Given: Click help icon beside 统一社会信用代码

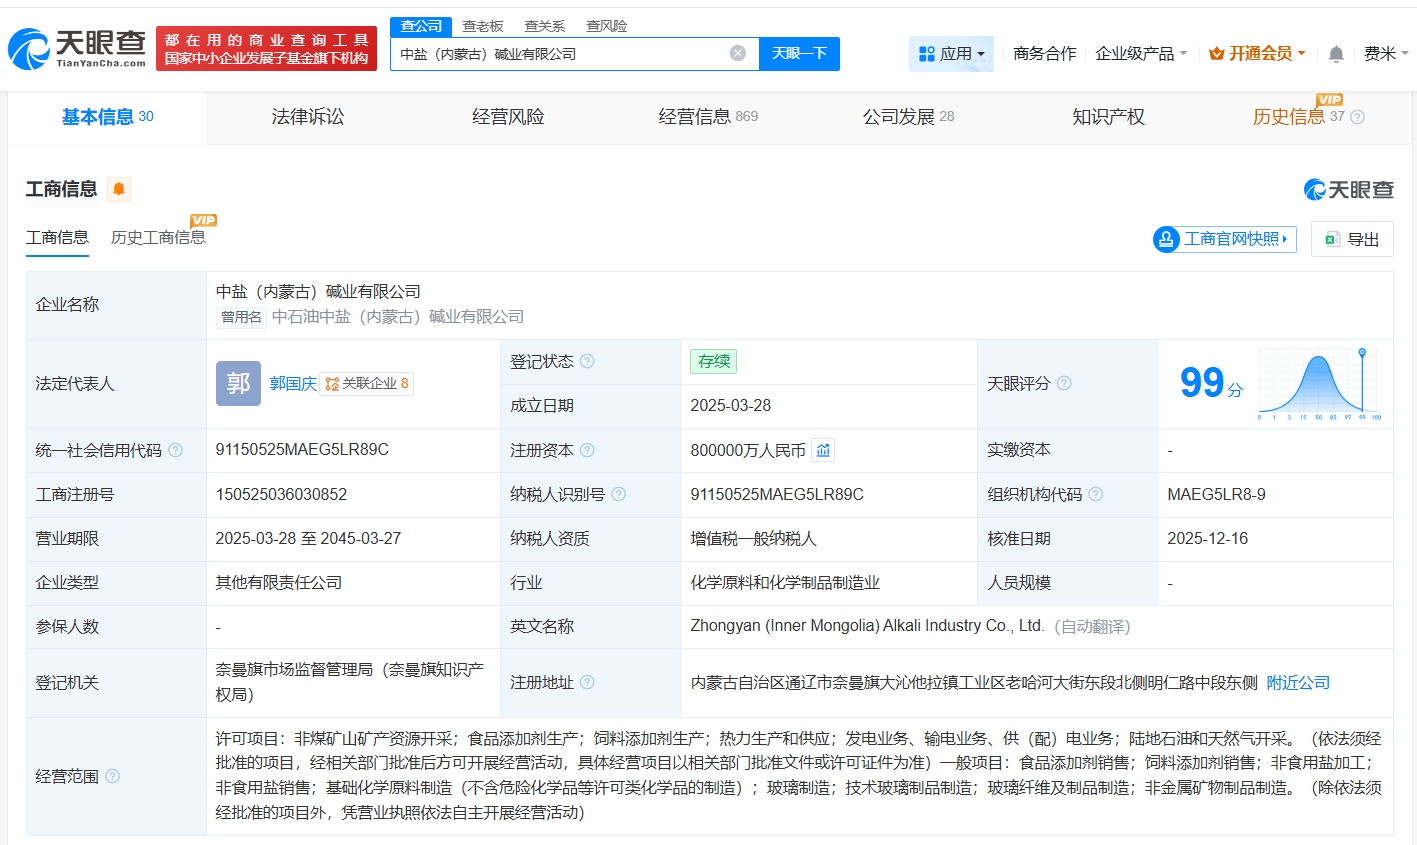Looking at the screenshot, I should pos(176,451).
